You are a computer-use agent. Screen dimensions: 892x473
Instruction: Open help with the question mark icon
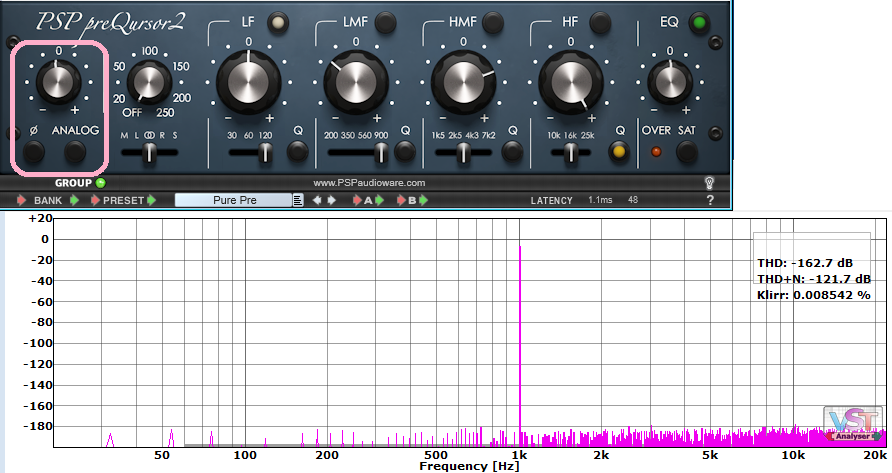click(710, 200)
